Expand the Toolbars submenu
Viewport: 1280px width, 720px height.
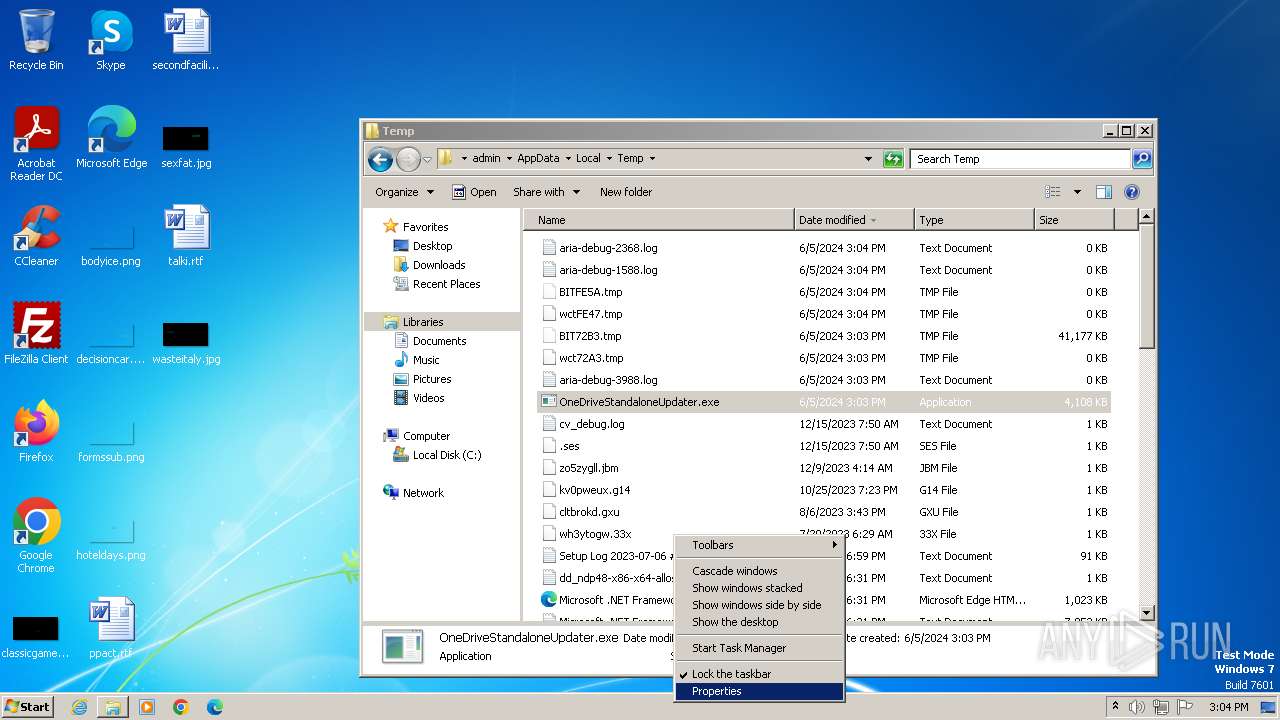pyautogui.click(x=760, y=545)
